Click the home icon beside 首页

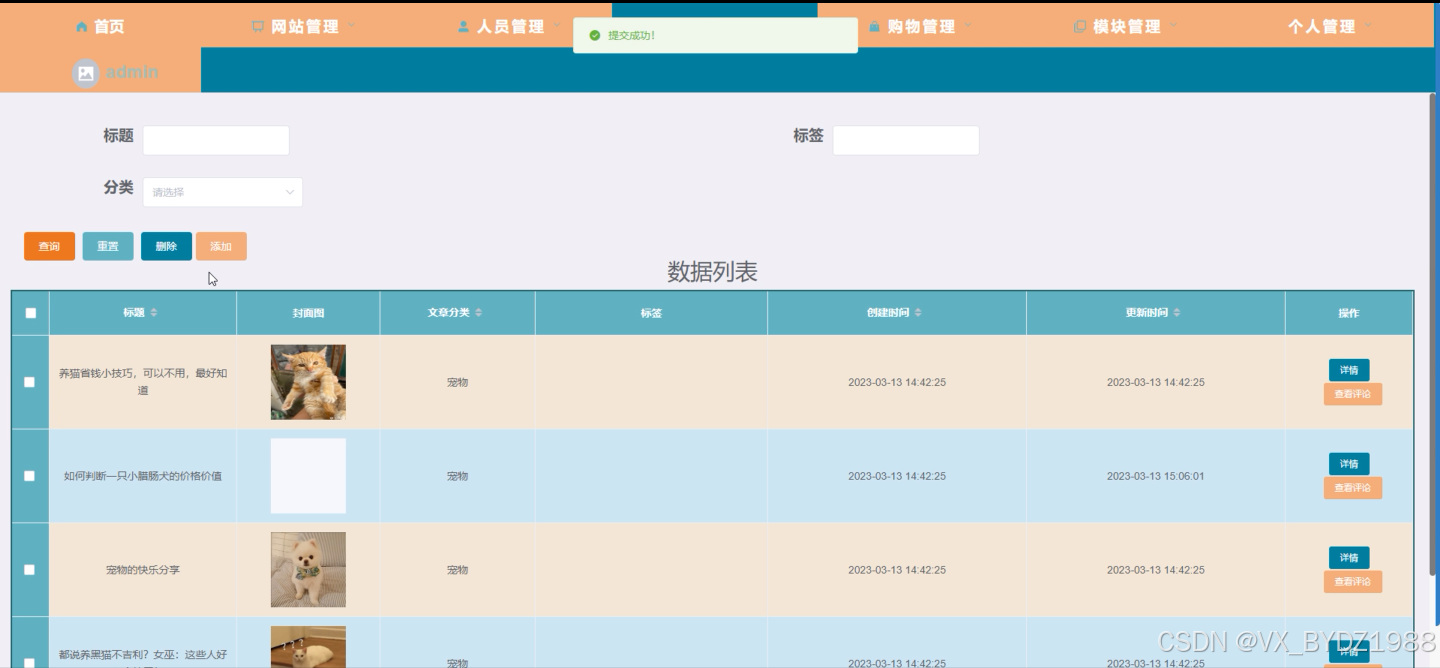[x=82, y=27]
